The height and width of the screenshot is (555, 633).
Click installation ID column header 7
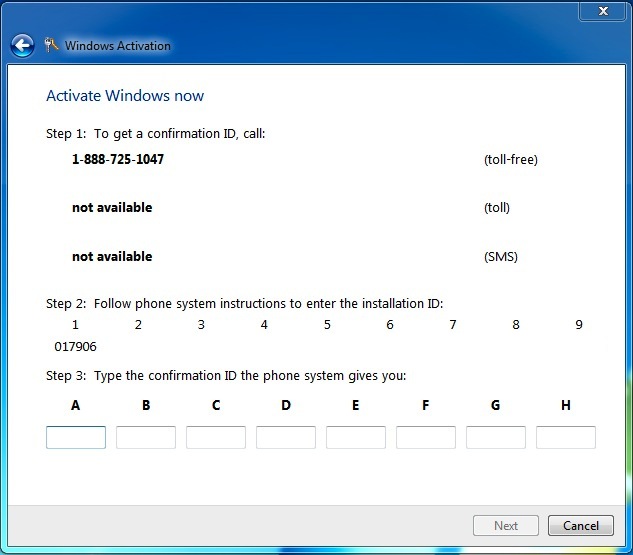(453, 325)
